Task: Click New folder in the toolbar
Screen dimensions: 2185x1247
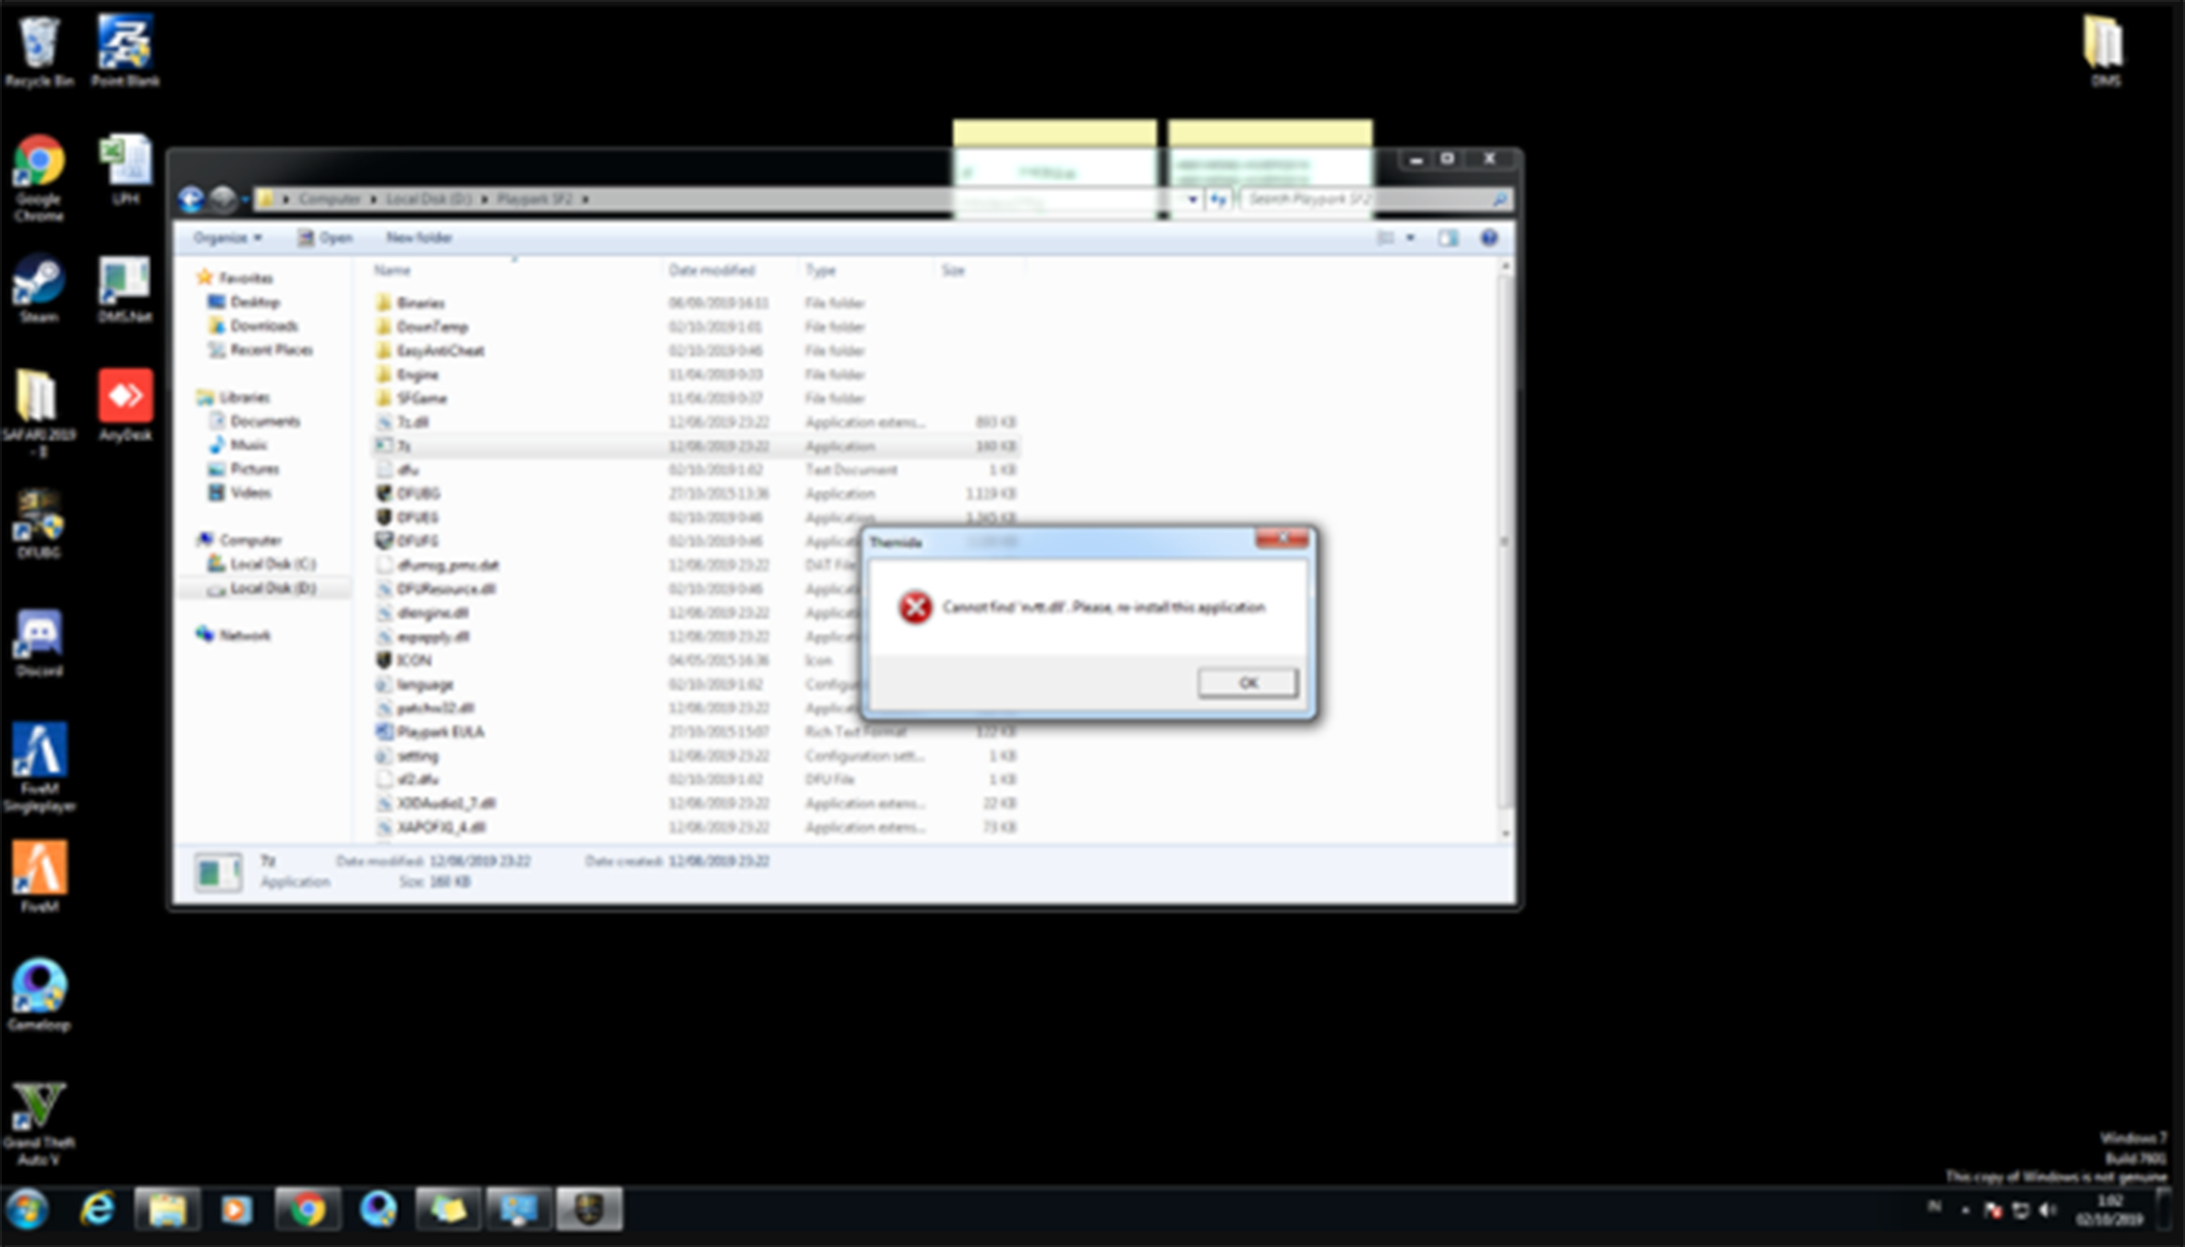Action: pyautogui.click(x=418, y=238)
